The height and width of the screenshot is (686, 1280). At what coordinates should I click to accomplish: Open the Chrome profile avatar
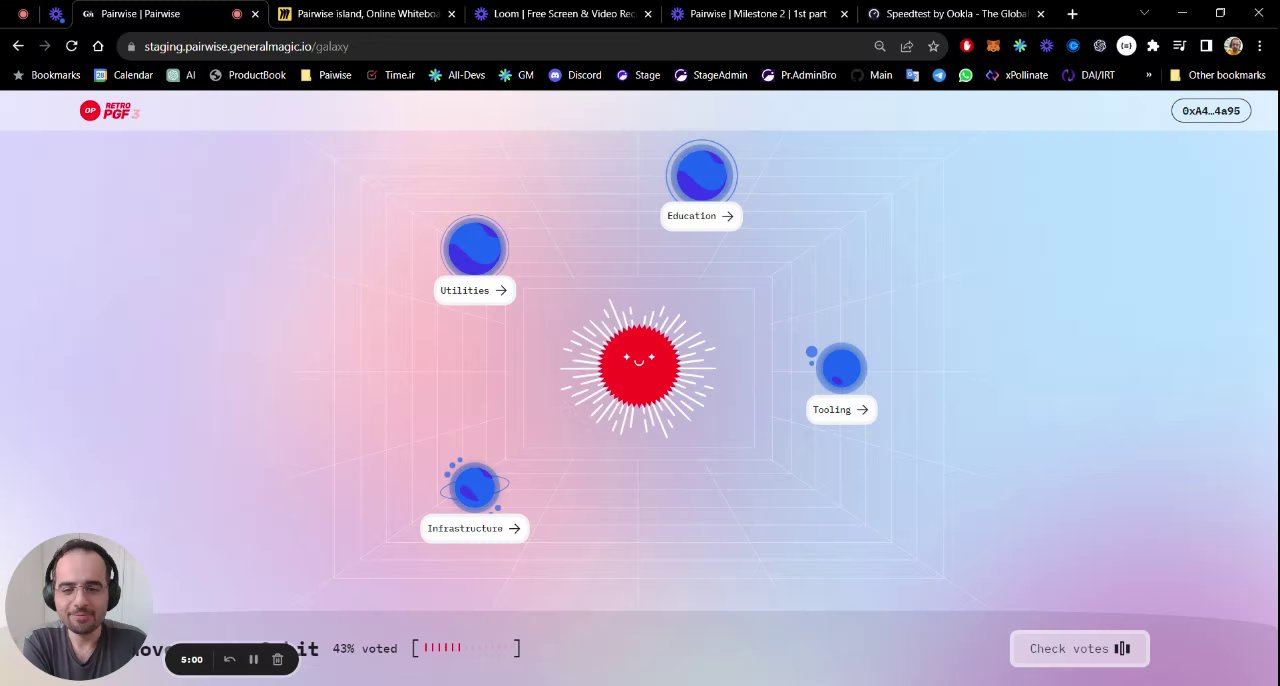(x=1233, y=46)
